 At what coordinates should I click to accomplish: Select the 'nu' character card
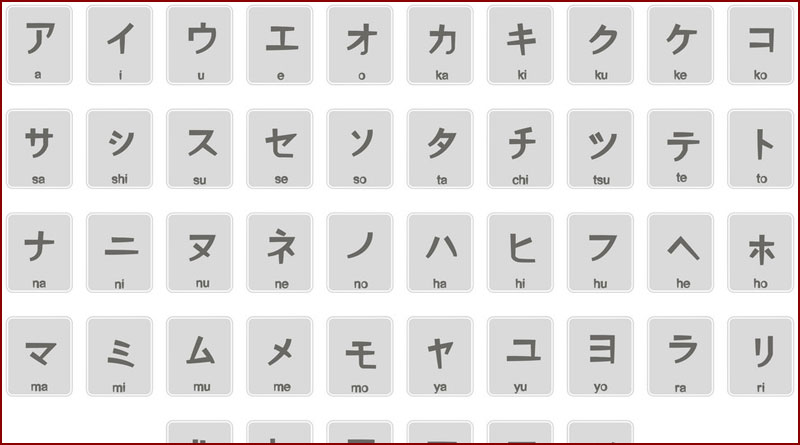[x=199, y=253]
